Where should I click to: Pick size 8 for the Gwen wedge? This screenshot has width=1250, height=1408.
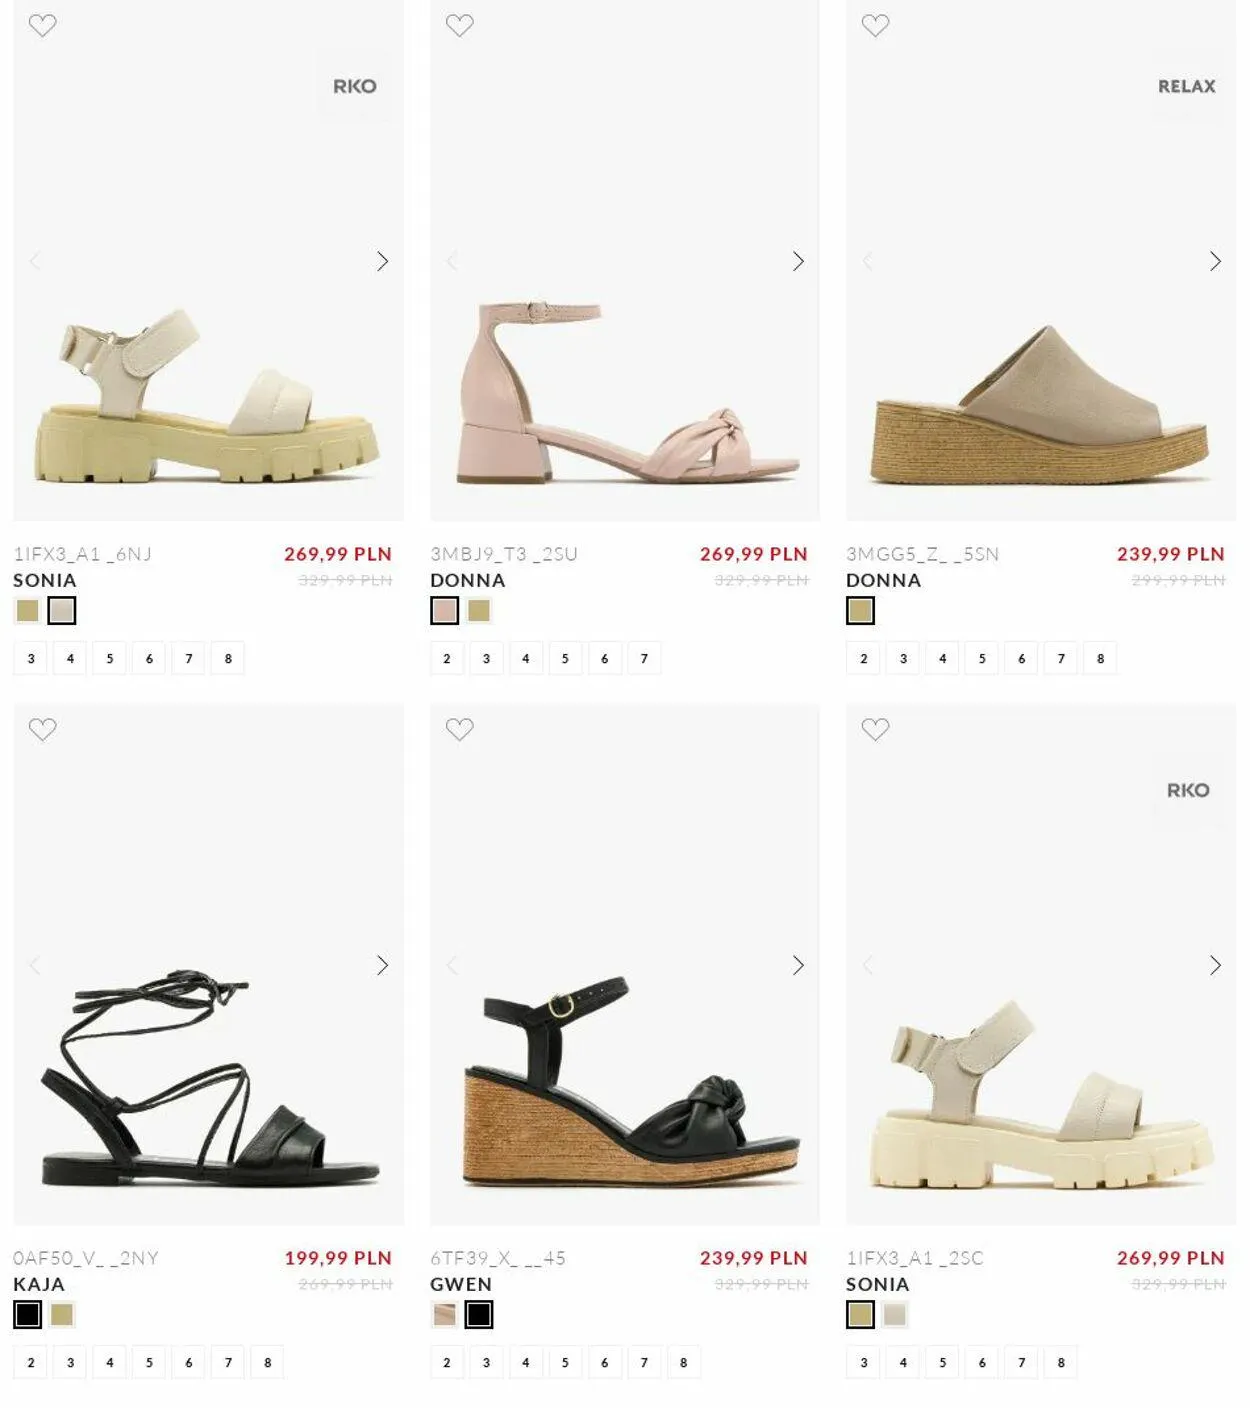pyautogui.click(x=683, y=1362)
